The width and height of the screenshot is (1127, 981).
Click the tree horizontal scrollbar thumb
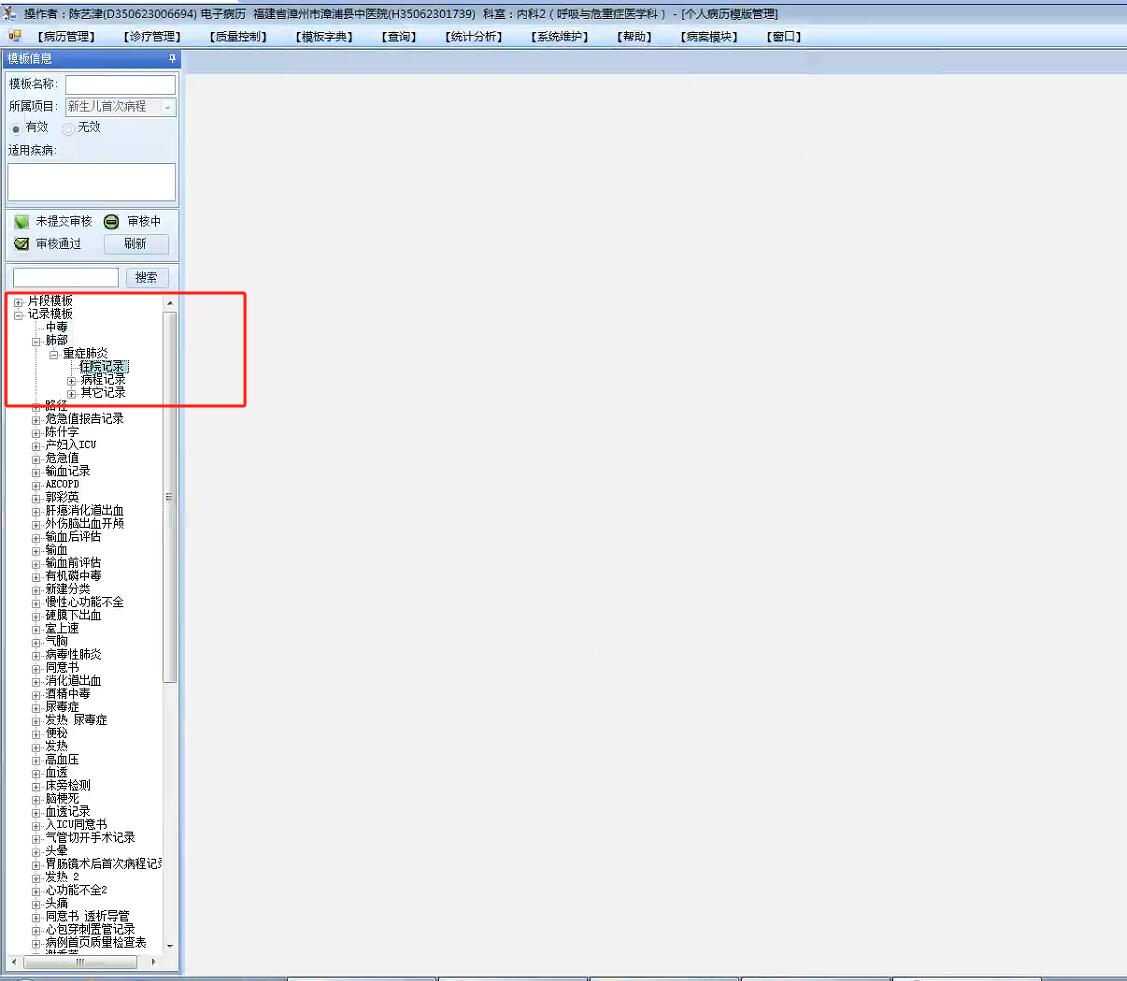coord(80,962)
